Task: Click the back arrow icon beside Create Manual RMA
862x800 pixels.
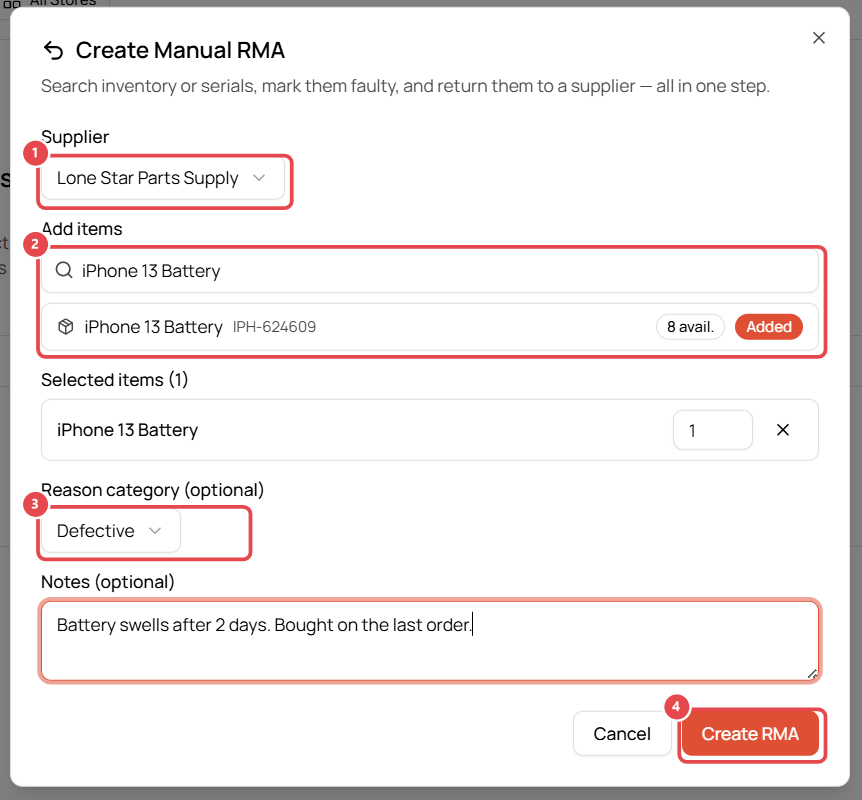Action: coord(53,51)
